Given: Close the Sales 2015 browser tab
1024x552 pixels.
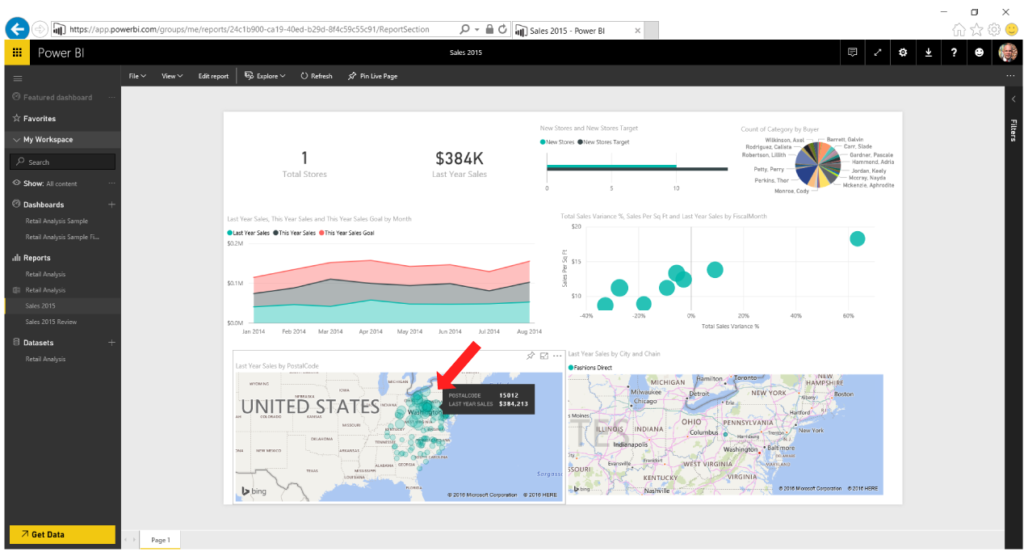Looking at the screenshot, I should click(637, 31).
